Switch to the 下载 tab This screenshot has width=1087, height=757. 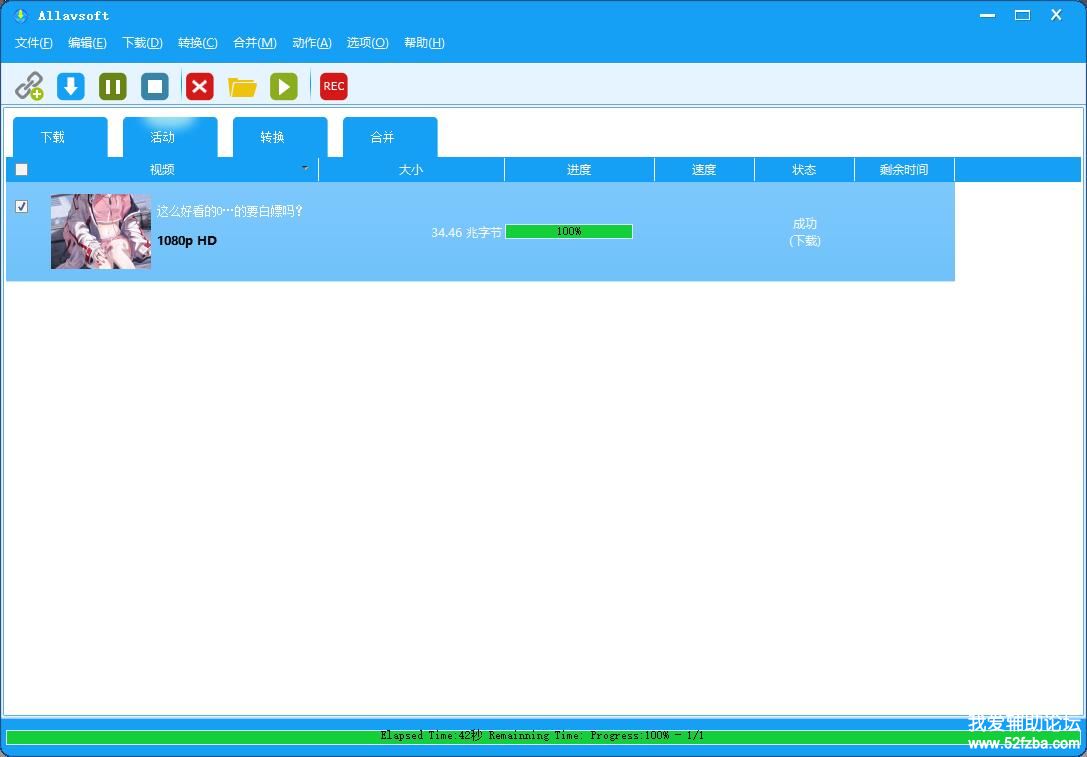pyautogui.click(x=60, y=137)
